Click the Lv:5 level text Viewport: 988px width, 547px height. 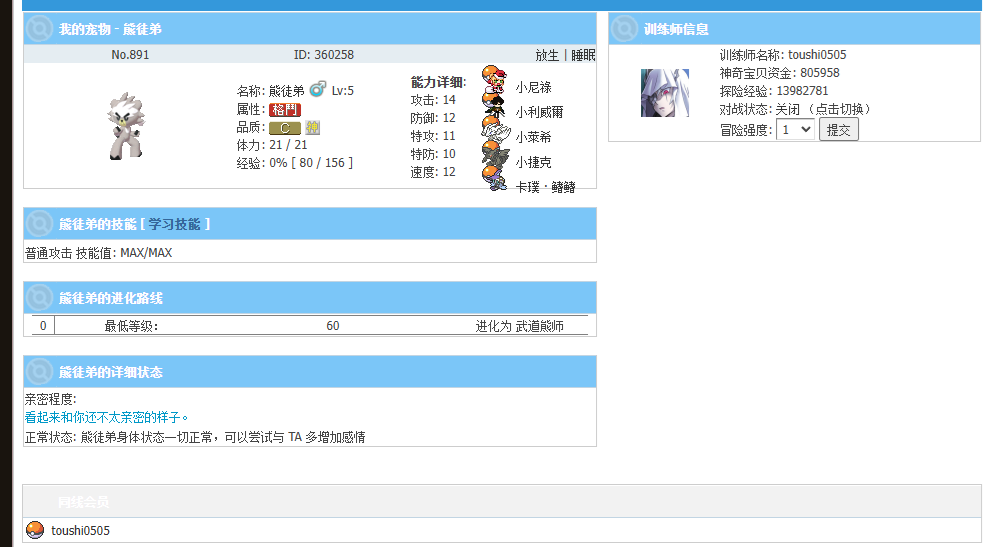coord(343,91)
